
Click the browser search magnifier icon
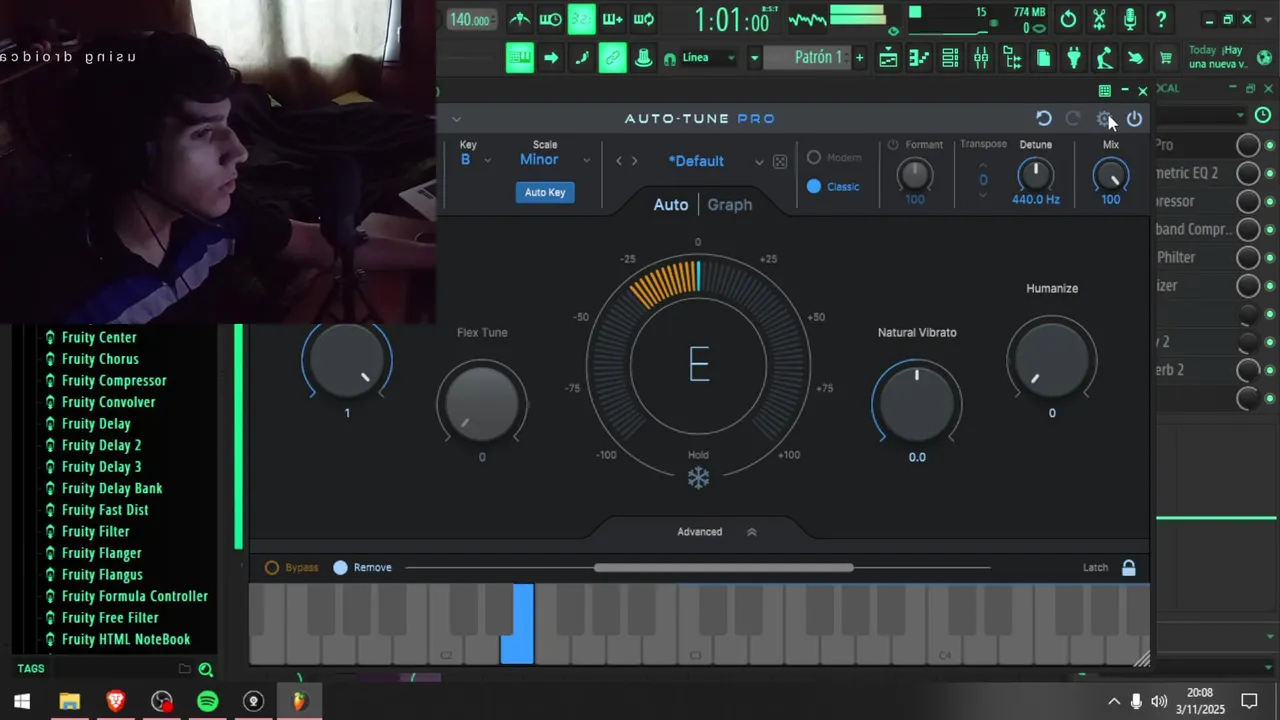click(x=205, y=670)
